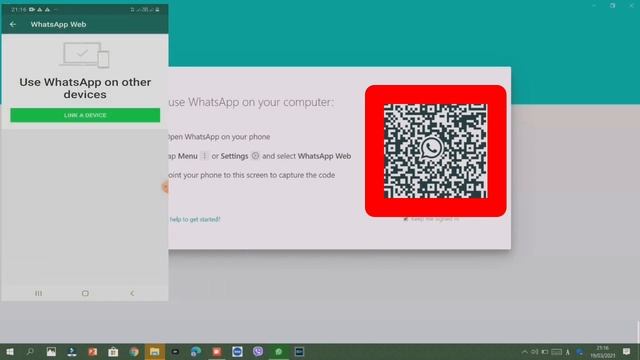Open the Microsoft Edge taskbar icon

point(196,352)
